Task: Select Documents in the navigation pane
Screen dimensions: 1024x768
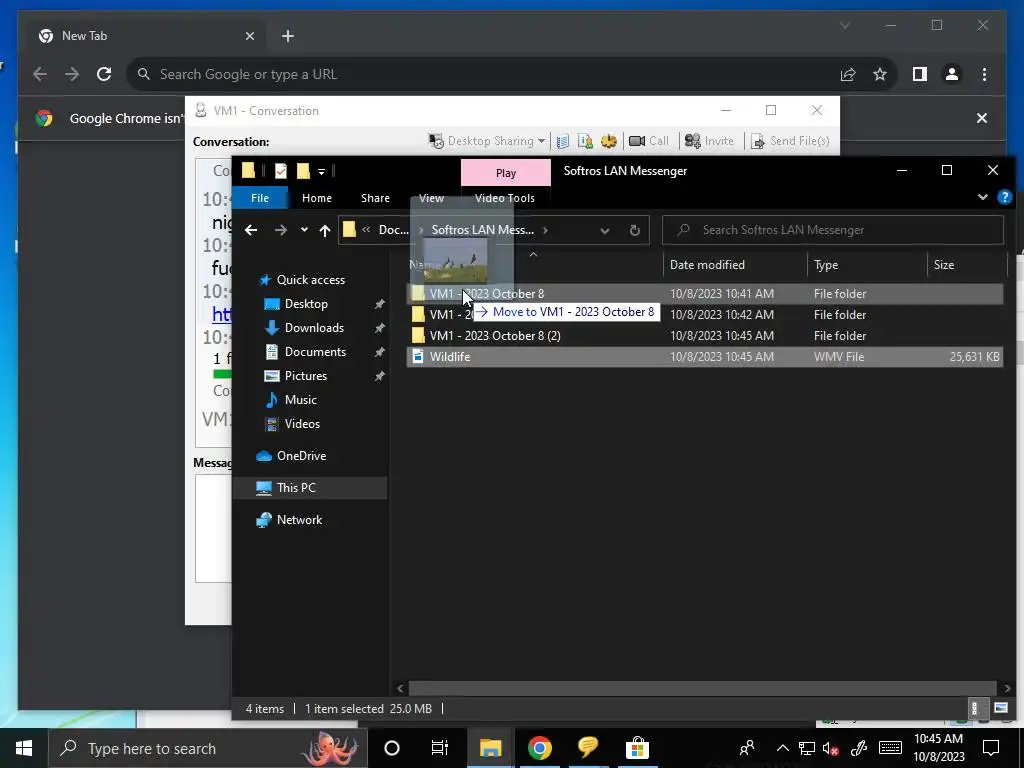Action: [315, 352]
